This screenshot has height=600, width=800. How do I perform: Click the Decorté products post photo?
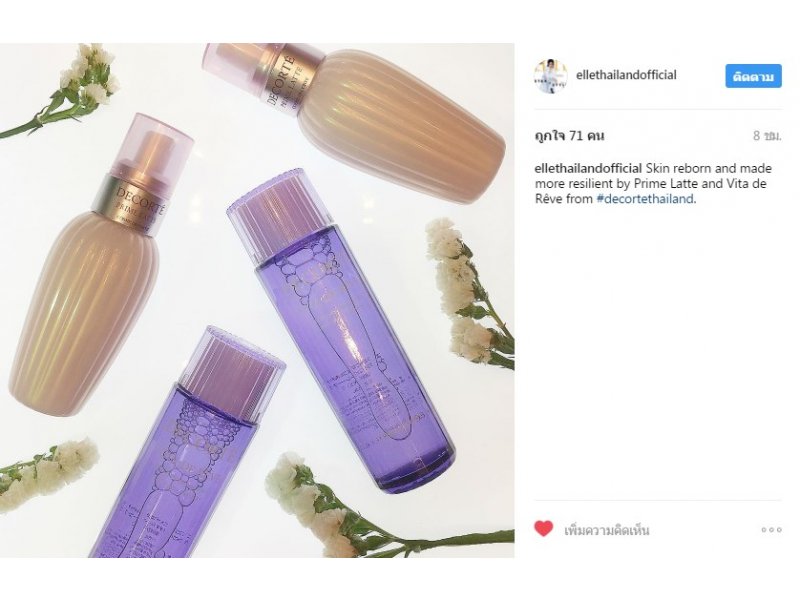click(257, 300)
